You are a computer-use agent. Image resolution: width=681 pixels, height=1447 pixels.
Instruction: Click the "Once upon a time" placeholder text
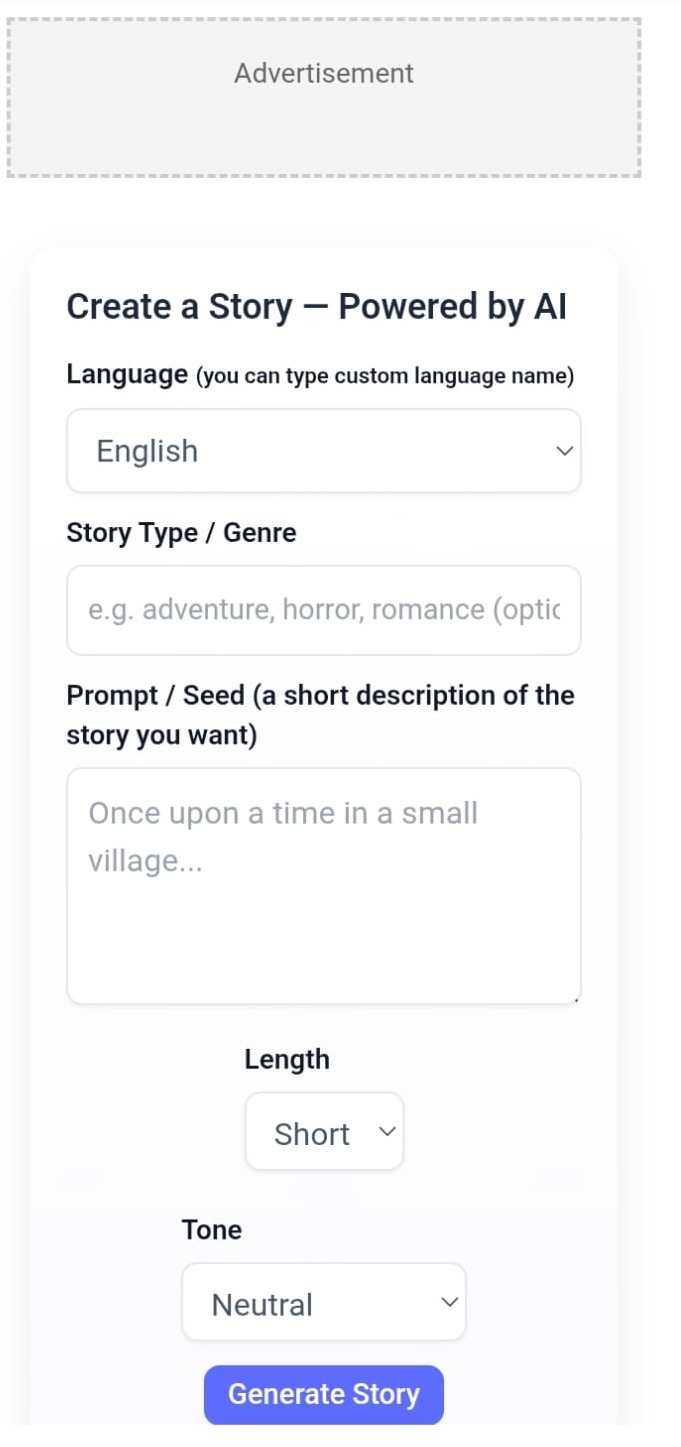click(x=283, y=835)
